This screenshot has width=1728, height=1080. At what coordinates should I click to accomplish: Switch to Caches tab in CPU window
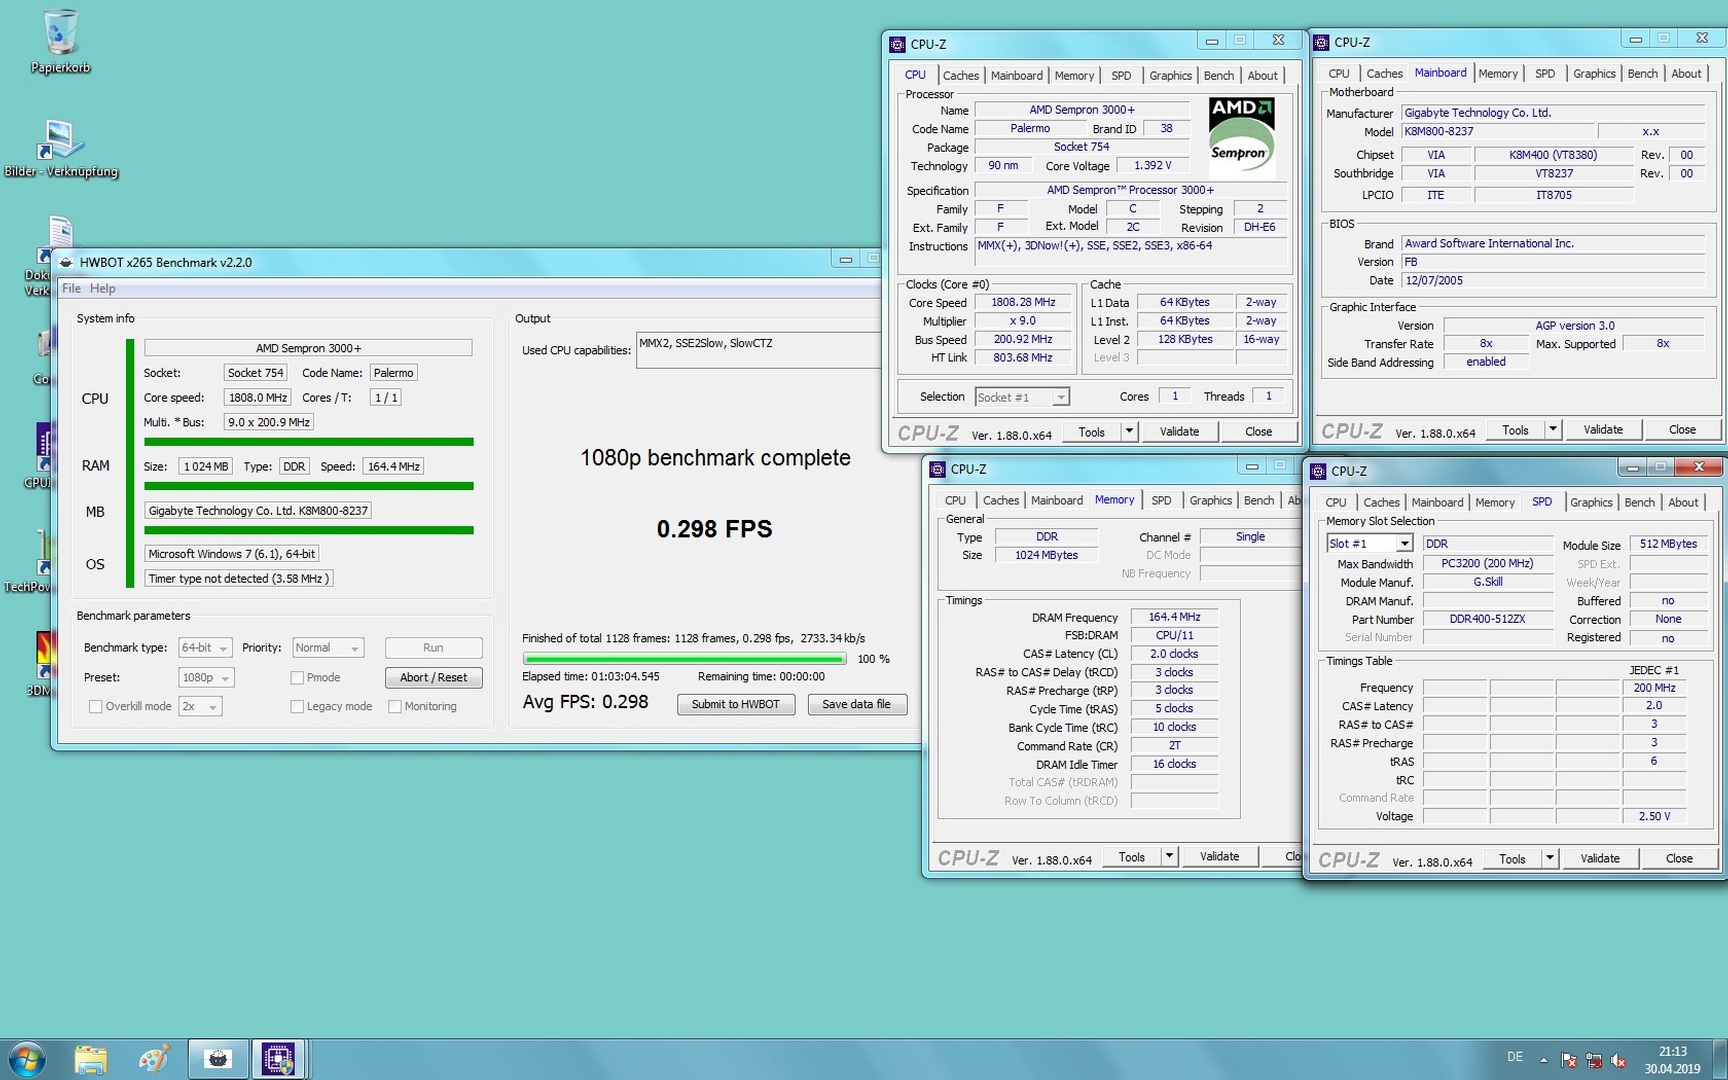pyautogui.click(x=960, y=75)
